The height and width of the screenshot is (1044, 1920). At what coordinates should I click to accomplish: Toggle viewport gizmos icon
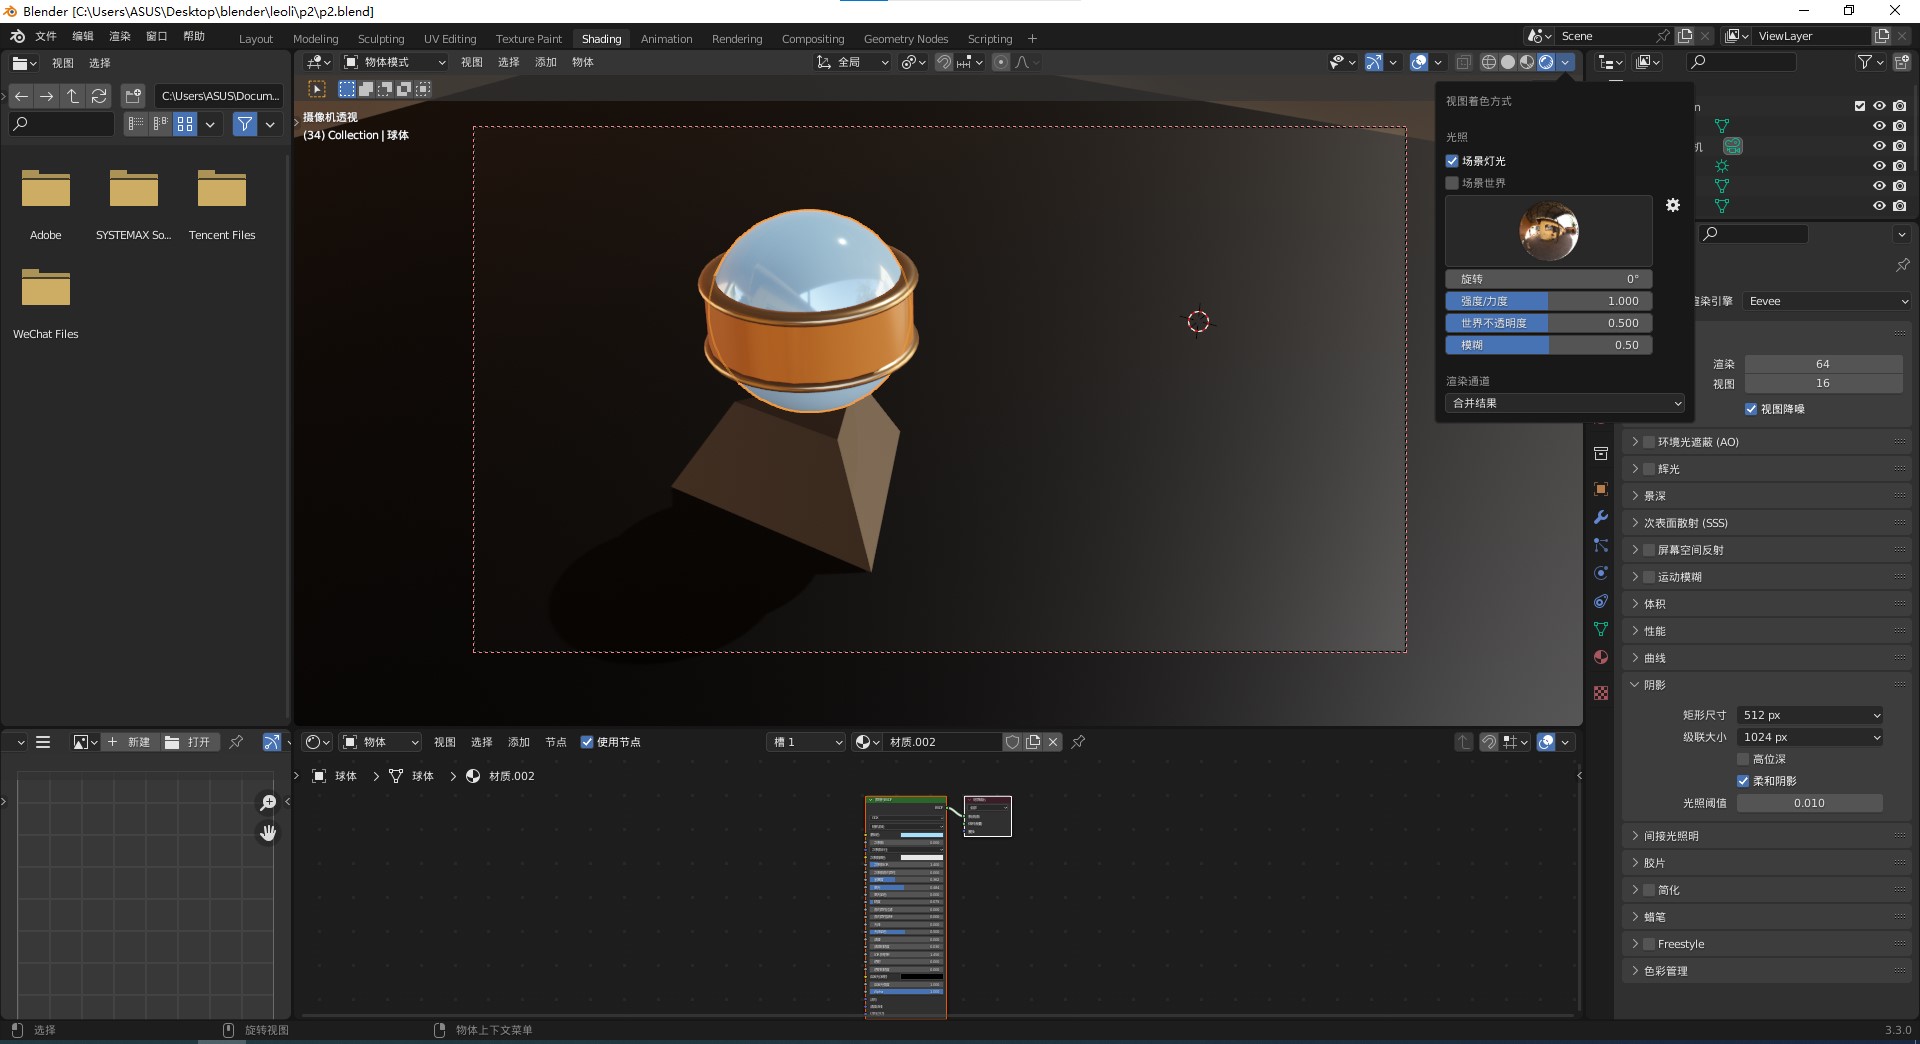(1374, 62)
